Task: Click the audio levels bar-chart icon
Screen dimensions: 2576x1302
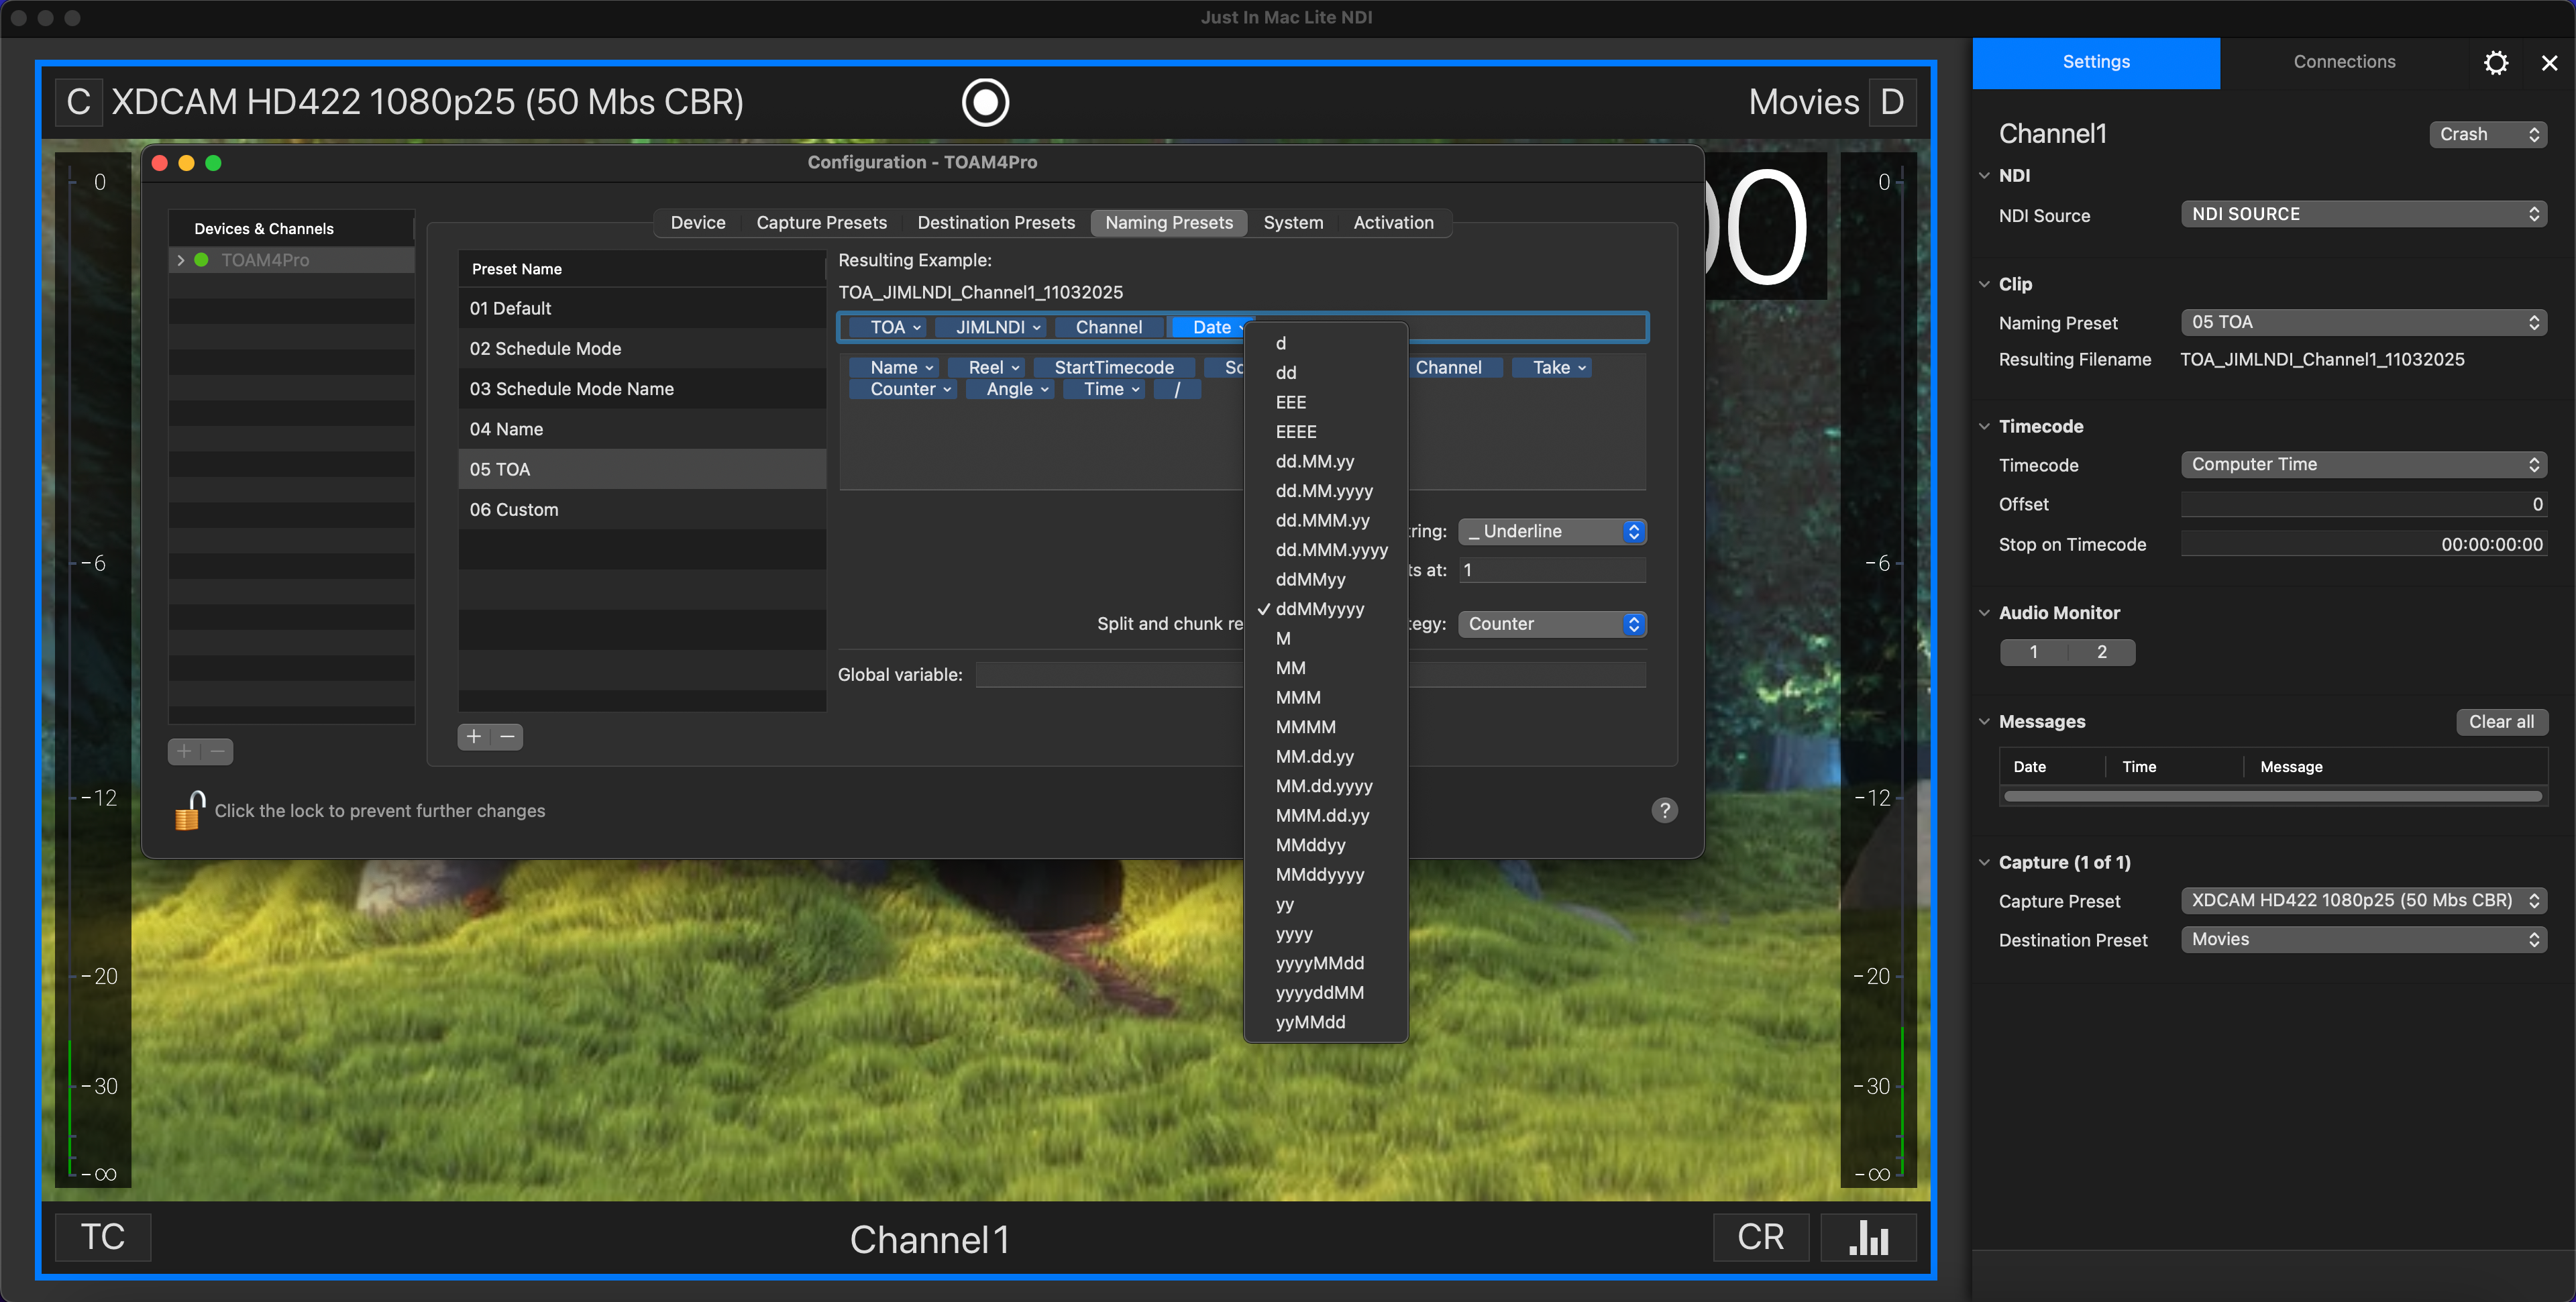Action: coord(1868,1237)
